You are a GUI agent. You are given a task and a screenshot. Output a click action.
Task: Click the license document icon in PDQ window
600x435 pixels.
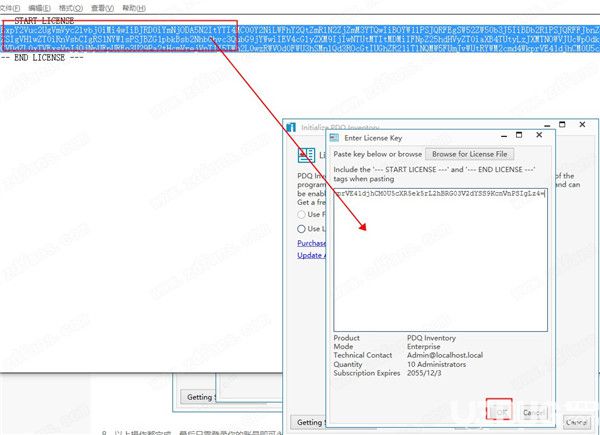[307, 155]
